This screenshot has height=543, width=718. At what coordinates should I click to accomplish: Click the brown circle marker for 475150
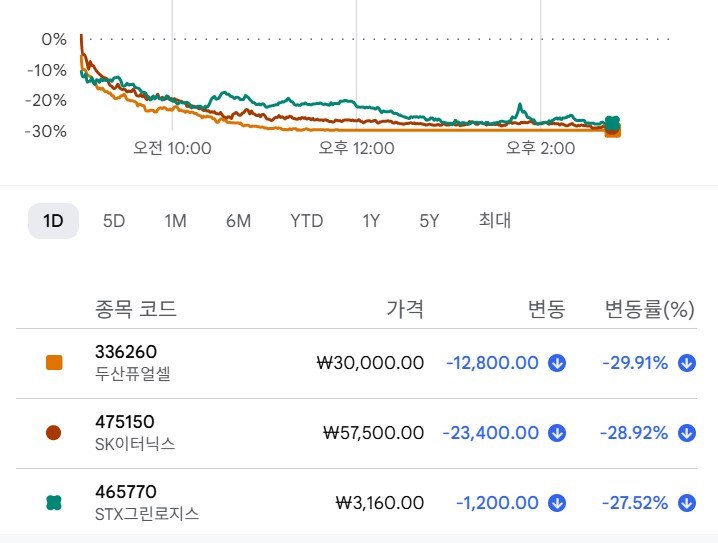[54, 433]
